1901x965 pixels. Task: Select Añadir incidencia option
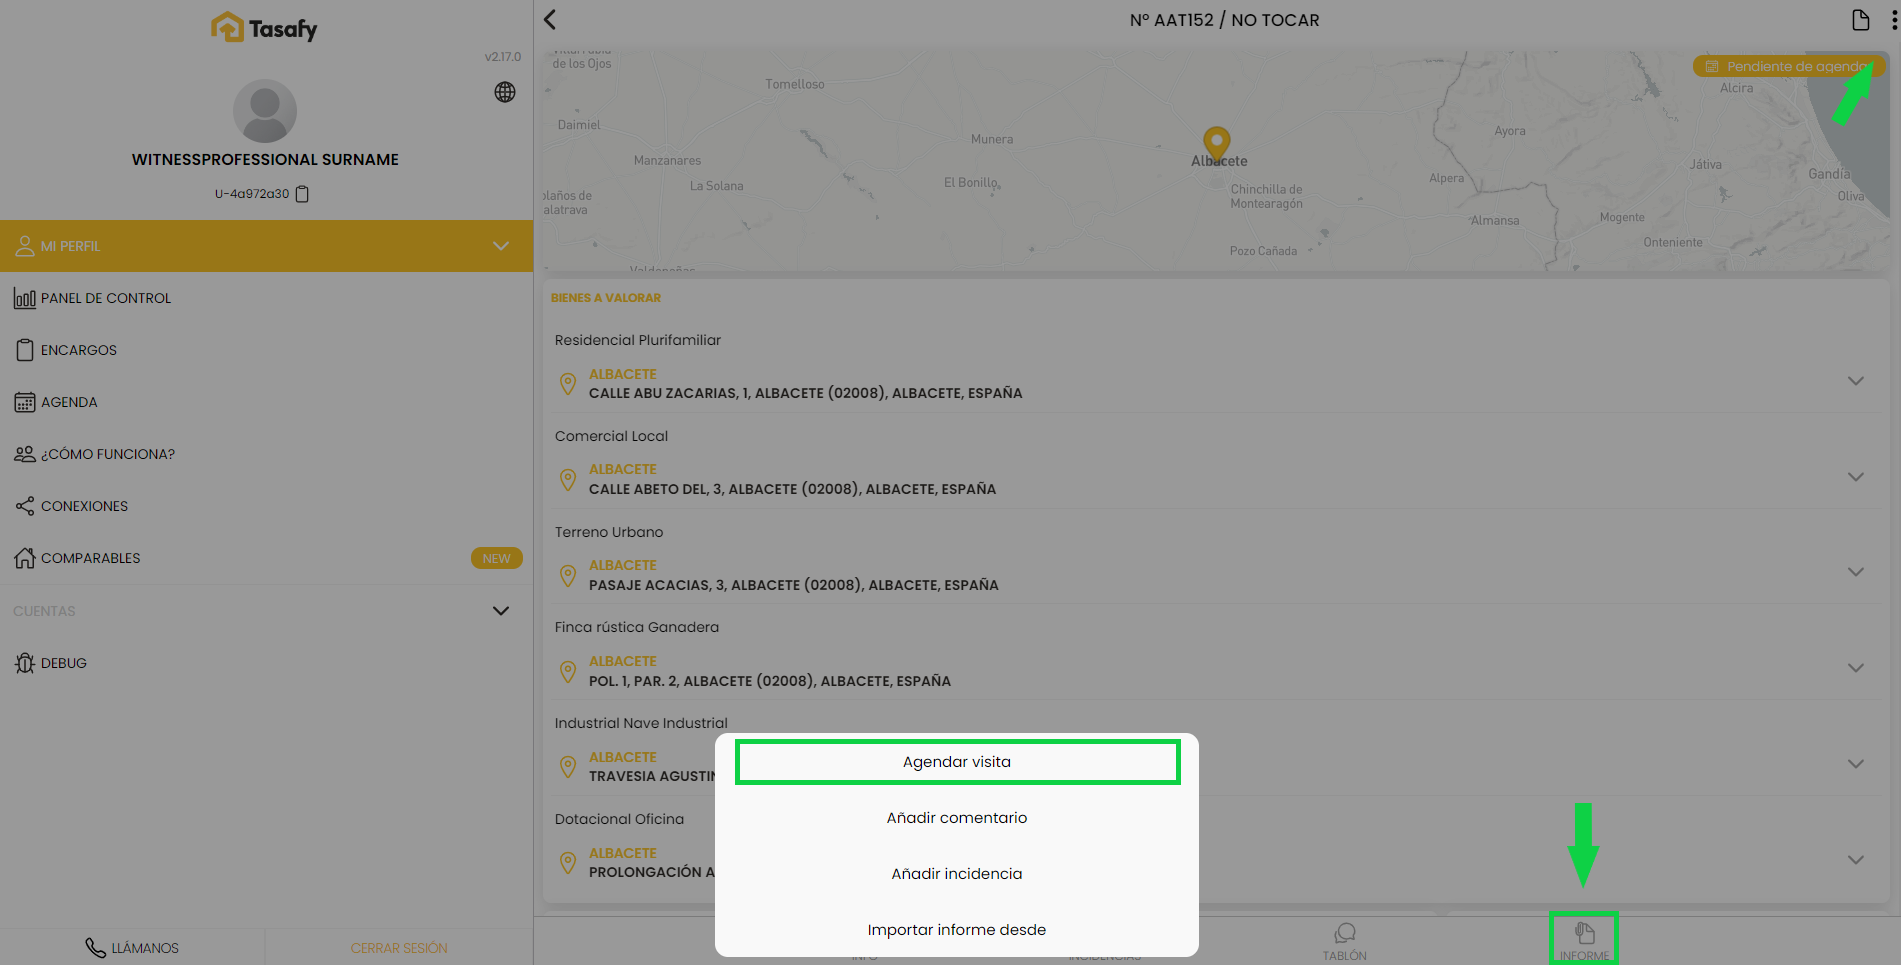[957, 874]
